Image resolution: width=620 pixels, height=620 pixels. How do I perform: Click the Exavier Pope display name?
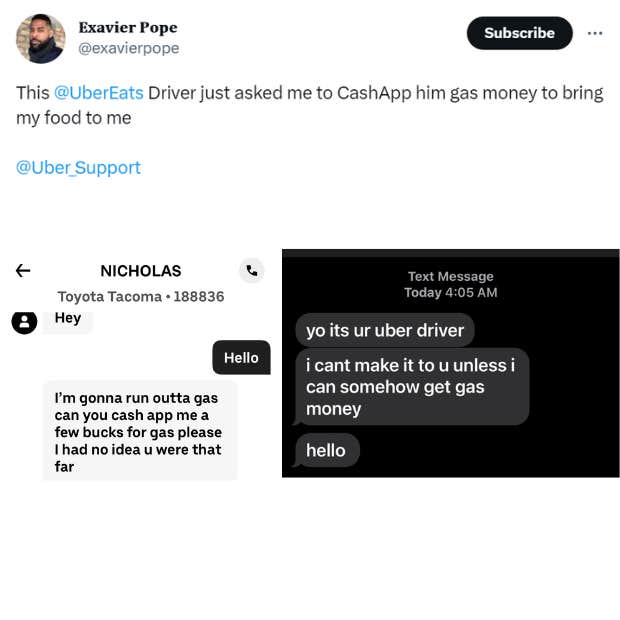[x=127, y=27]
